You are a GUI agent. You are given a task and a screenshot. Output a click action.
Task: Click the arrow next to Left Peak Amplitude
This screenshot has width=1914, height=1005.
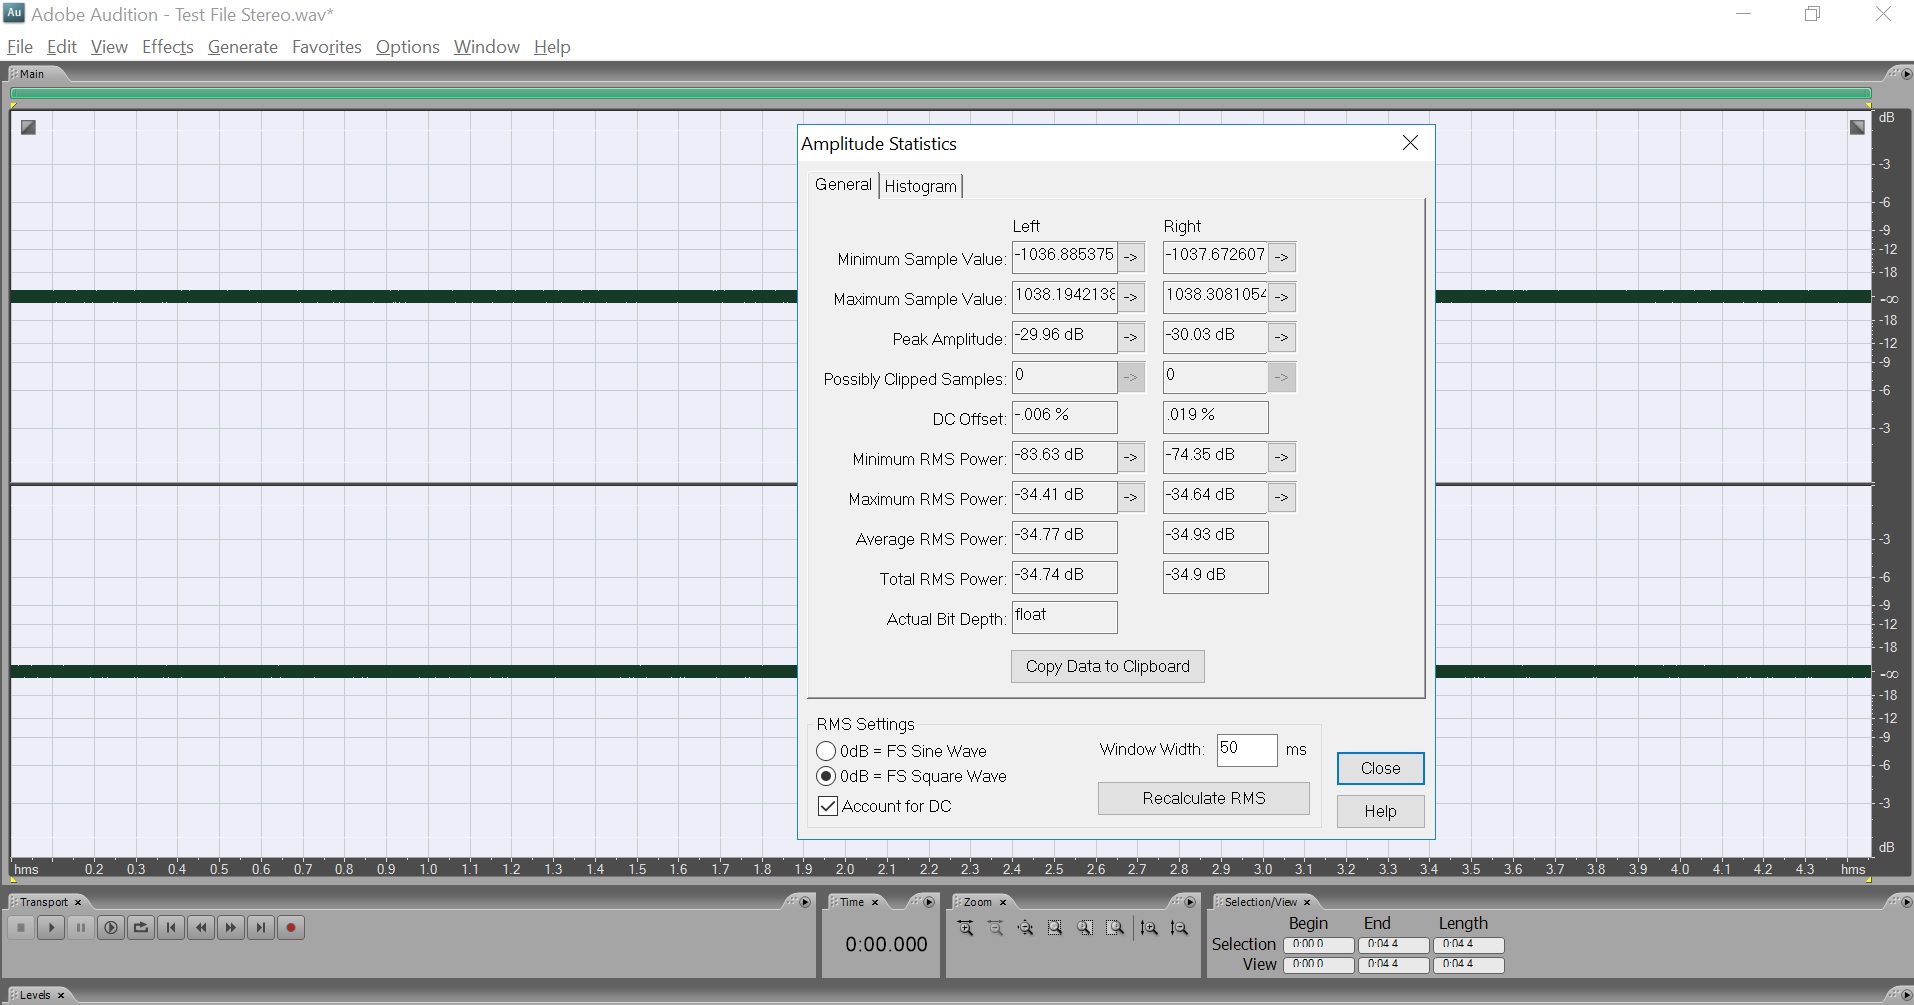1131,338
